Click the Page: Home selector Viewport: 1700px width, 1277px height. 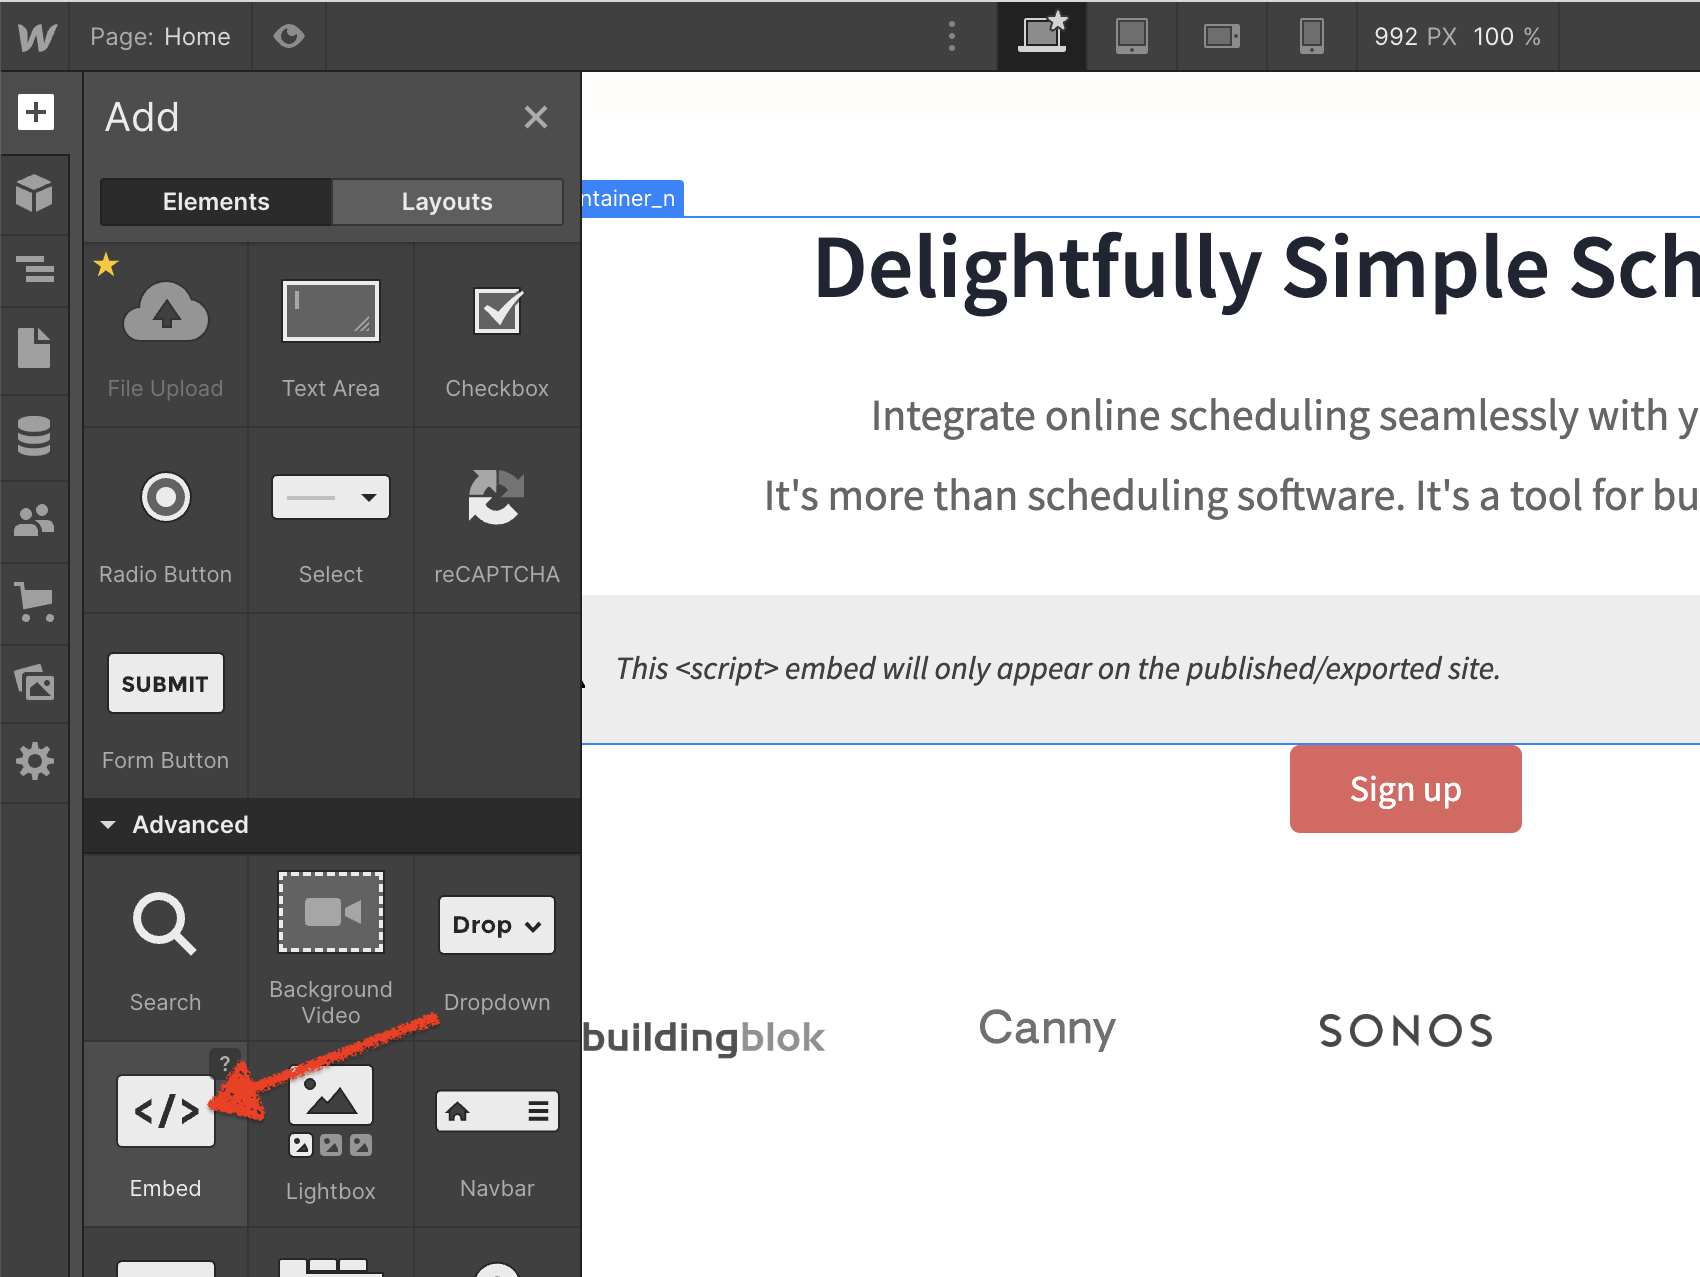tap(160, 37)
